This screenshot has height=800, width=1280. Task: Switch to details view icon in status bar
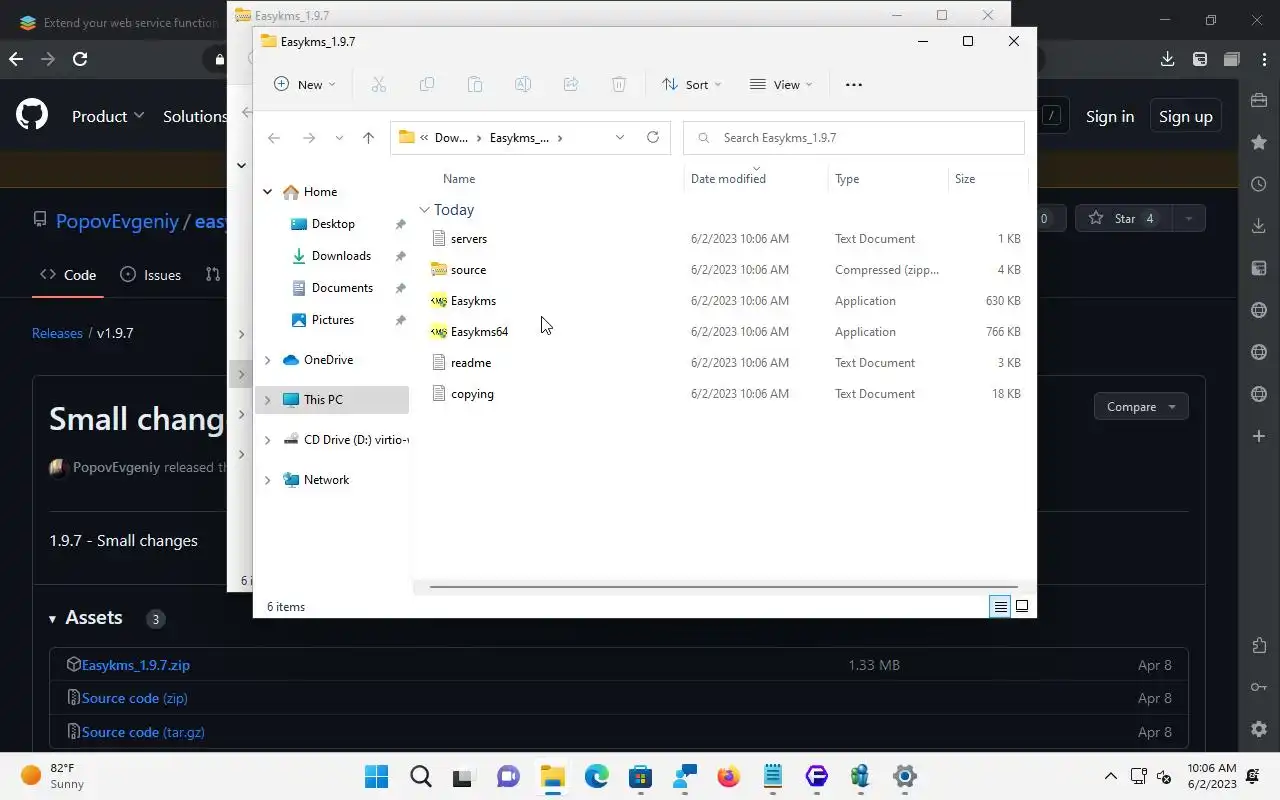click(1000, 606)
